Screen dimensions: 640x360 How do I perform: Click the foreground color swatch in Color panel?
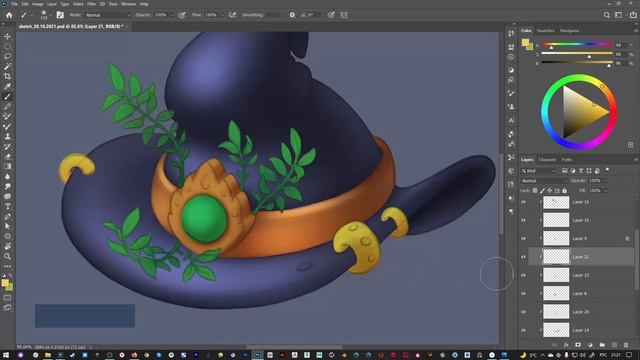click(x=525, y=42)
